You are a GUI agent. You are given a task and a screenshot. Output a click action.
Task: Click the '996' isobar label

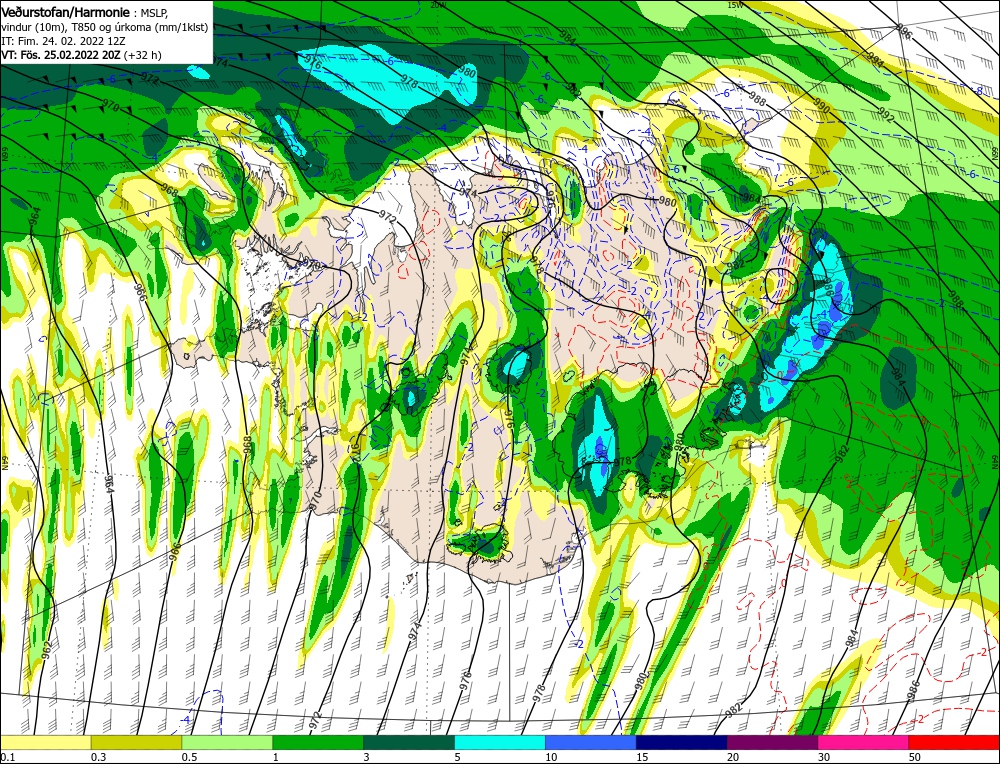point(904,30)
